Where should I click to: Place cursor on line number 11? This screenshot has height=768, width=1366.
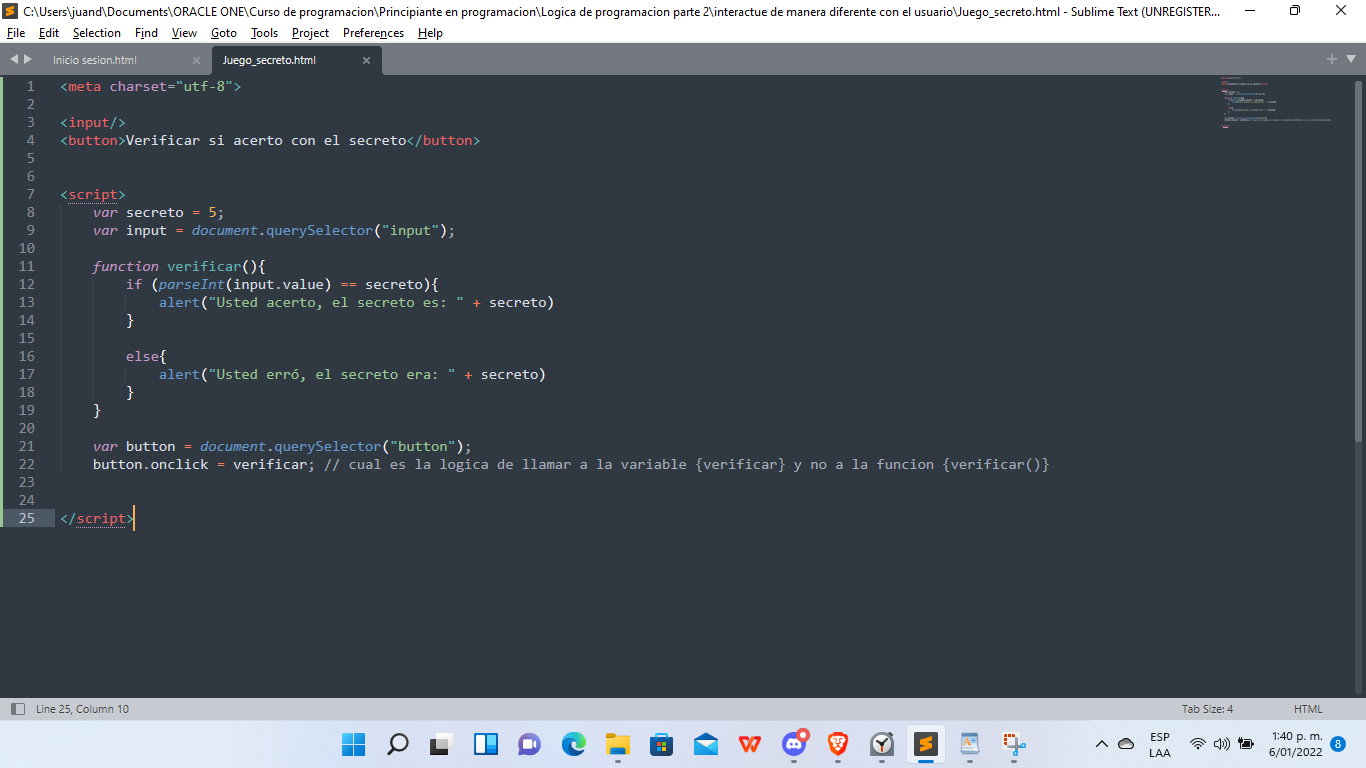pyautogui.click(x=26, y=266)
